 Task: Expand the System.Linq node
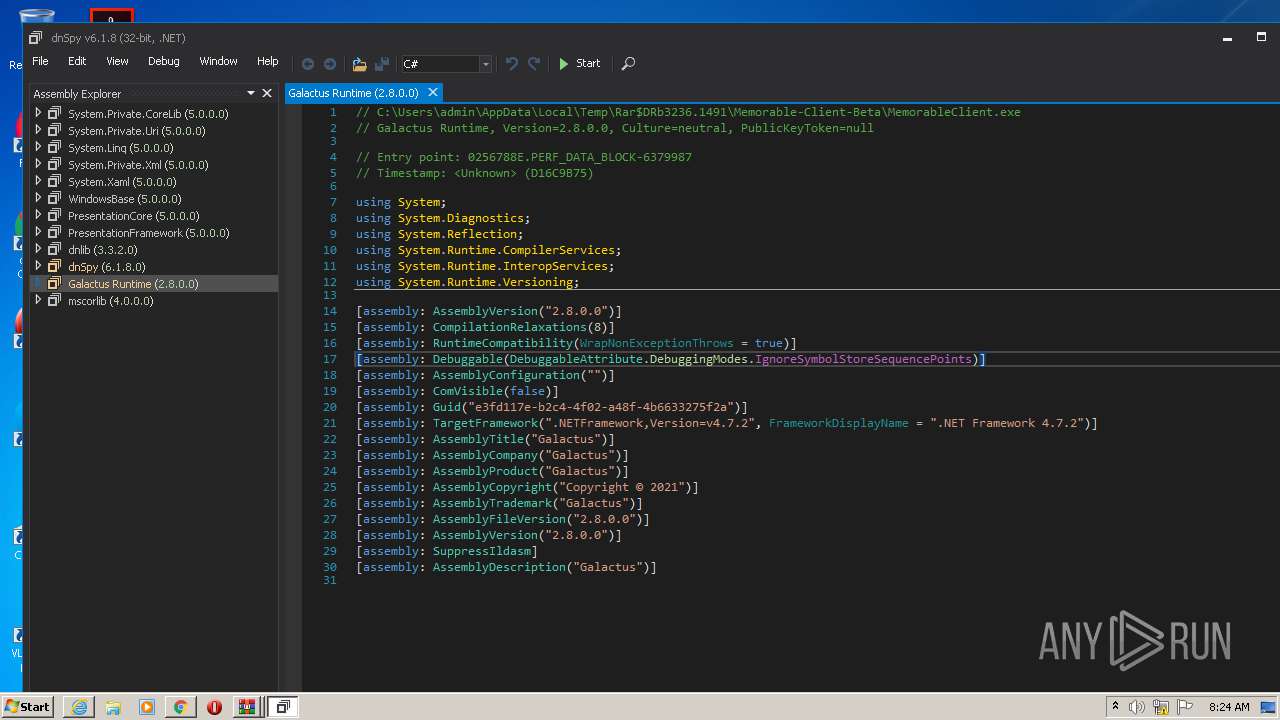38,147
